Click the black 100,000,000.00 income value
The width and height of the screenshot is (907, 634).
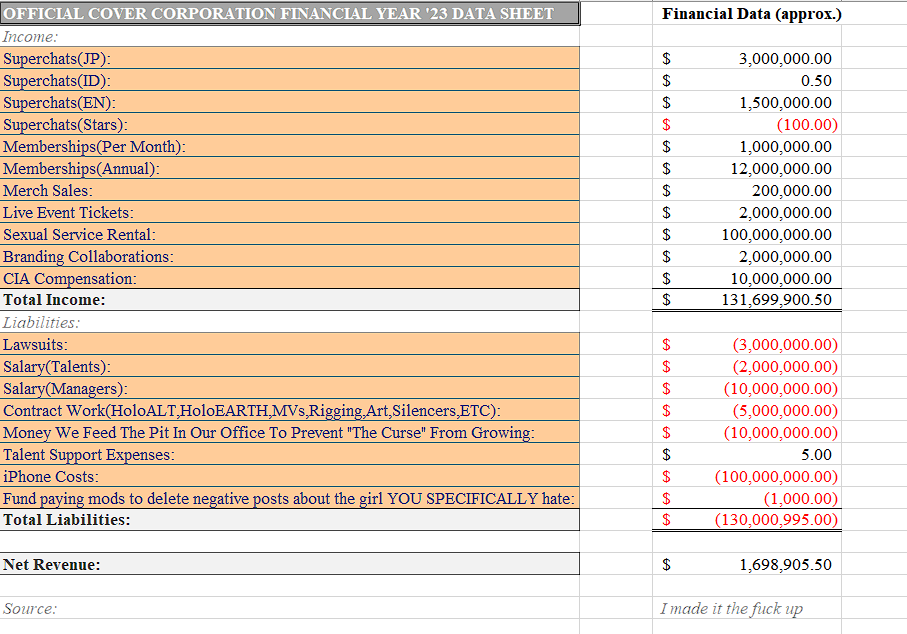tap(776, 234)
